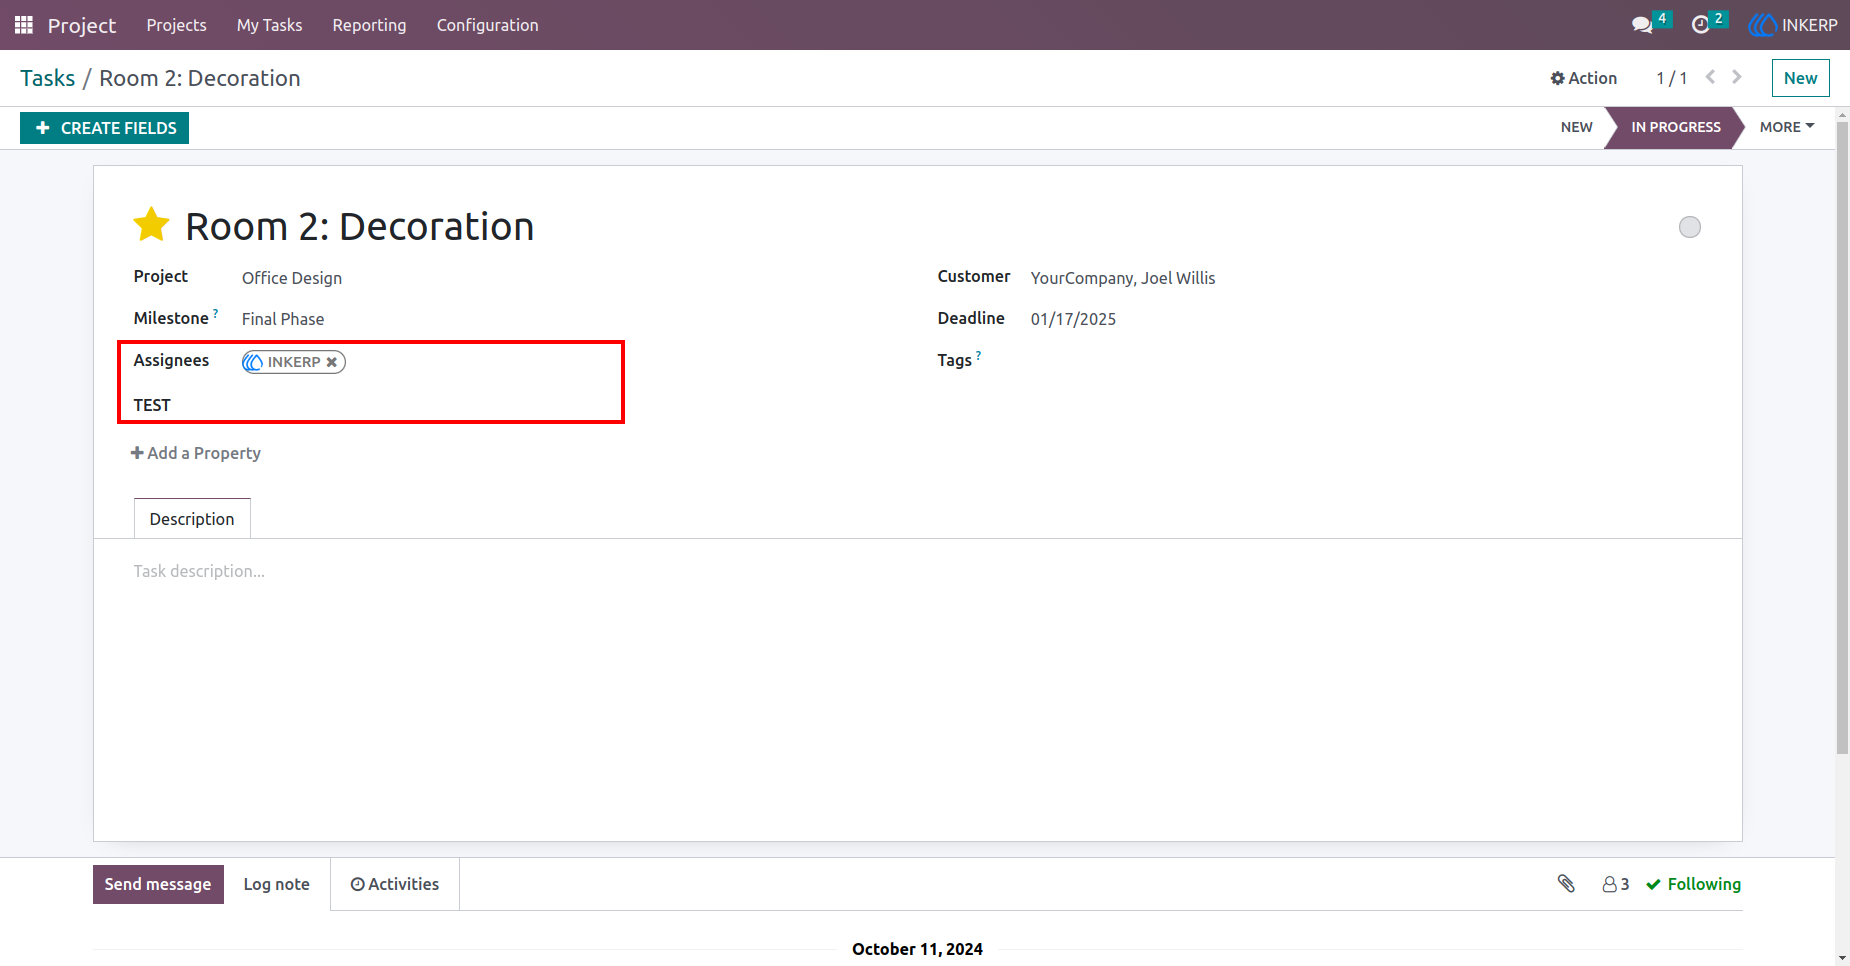Image resolution: width=1850 pixels, height=966 pixels.
Task: Click the task description text area
Action: point(918,571)
